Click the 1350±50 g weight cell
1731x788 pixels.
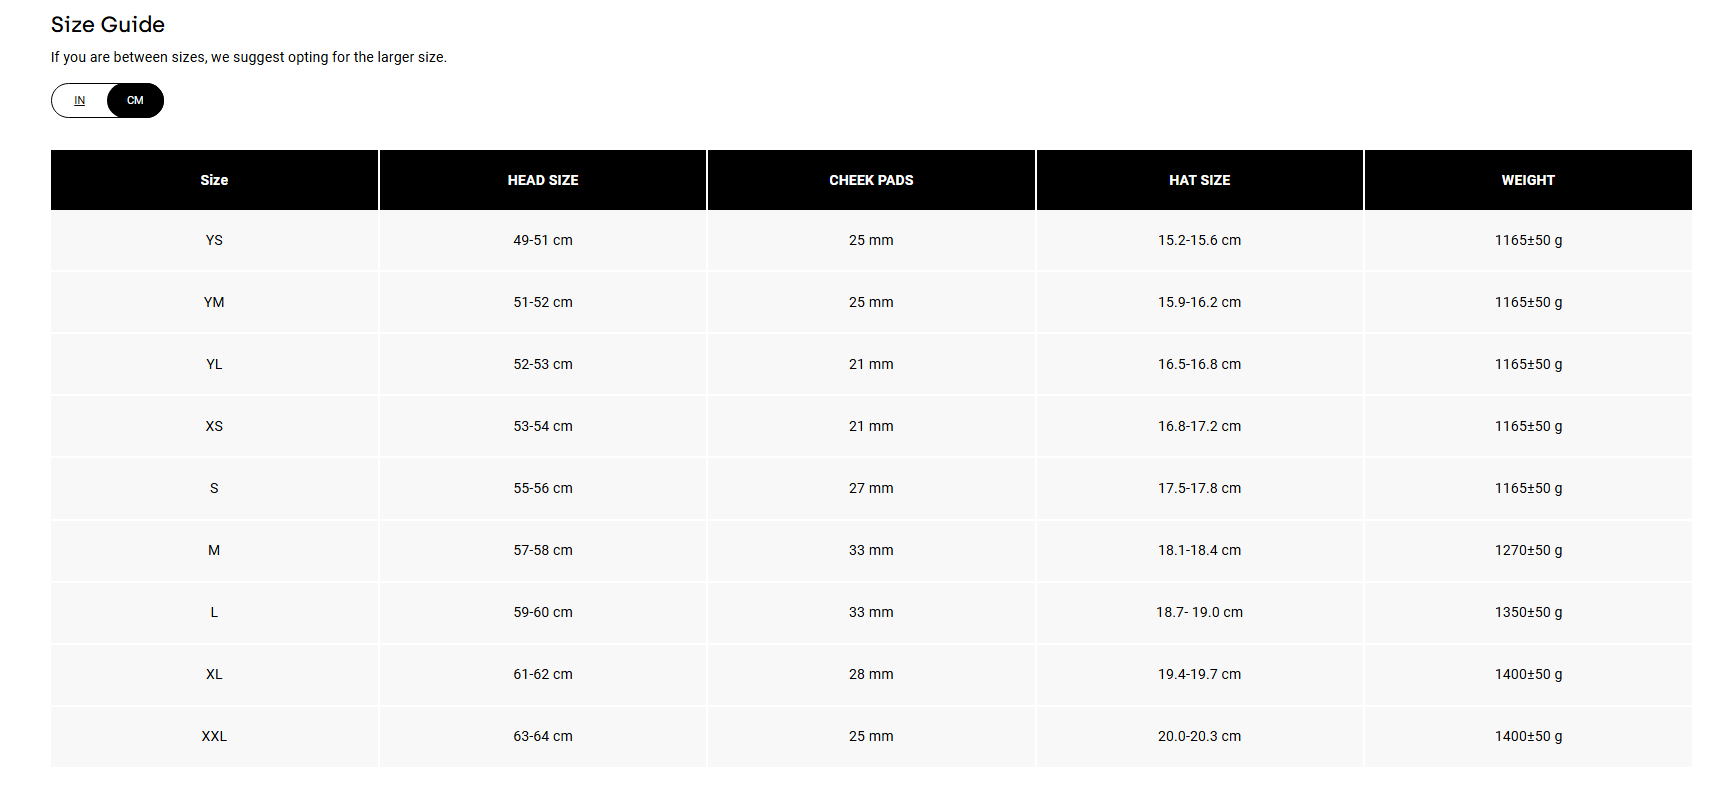[1527, 613]
